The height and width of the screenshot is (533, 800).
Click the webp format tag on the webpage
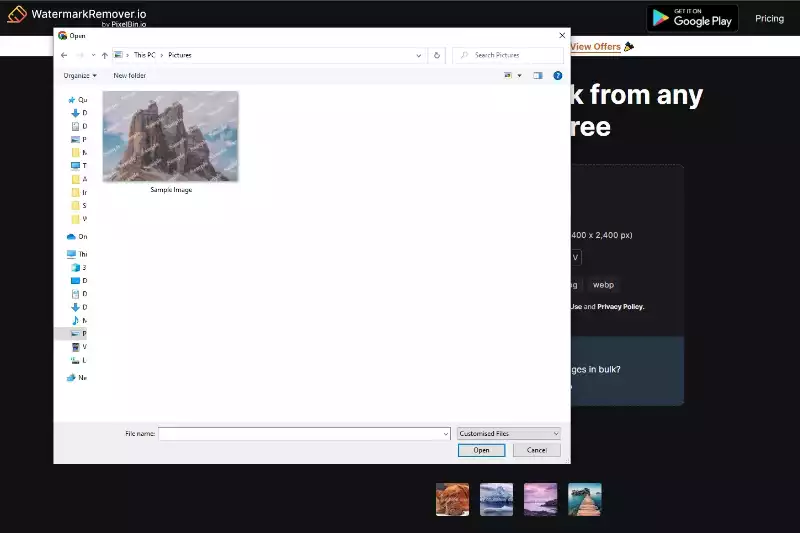click(x=603, y=285)
